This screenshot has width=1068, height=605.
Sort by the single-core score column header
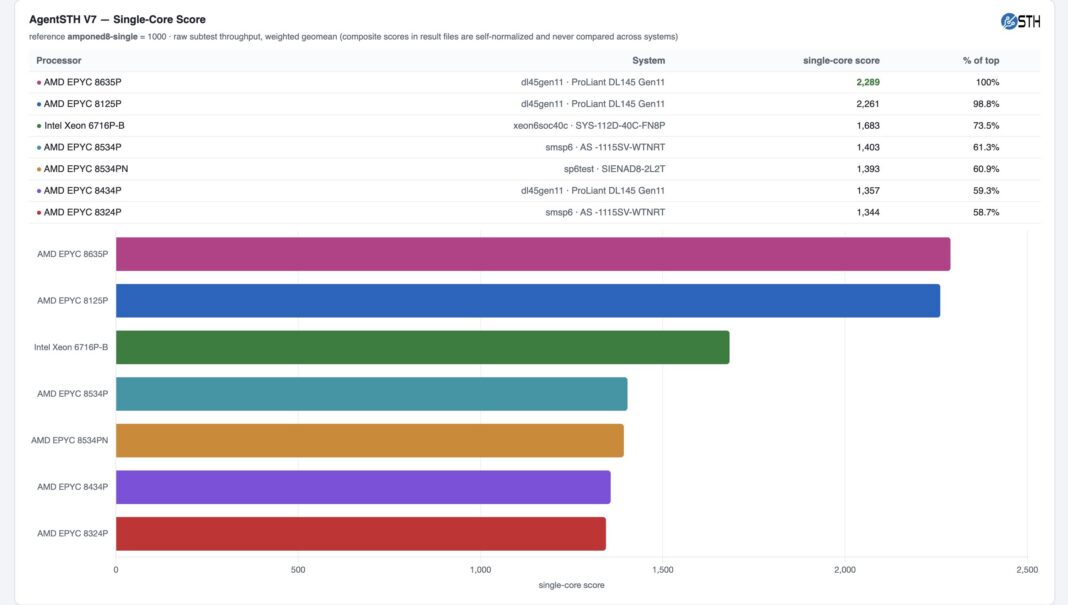coord(841,61)
